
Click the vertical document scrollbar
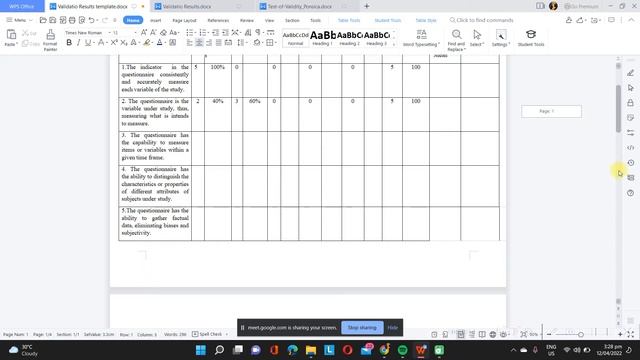pyautogui.click(x=618, y=109)
